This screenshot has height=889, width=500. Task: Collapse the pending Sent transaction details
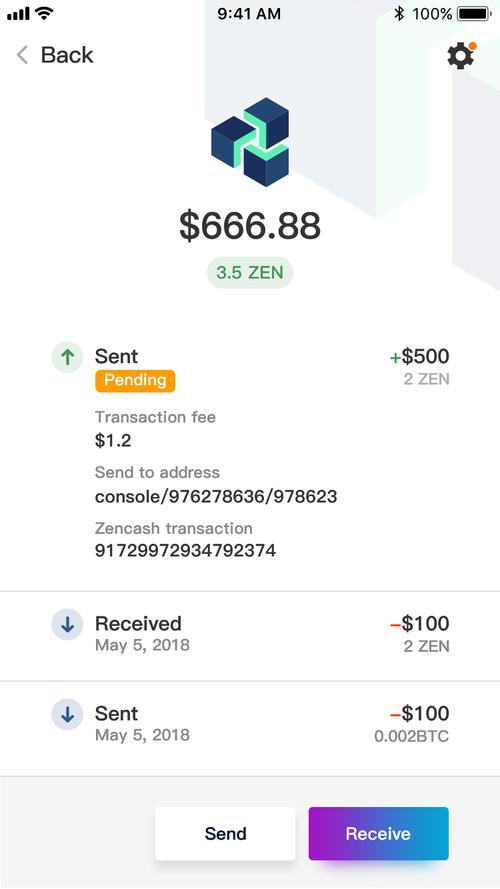[x=250, y=368]
